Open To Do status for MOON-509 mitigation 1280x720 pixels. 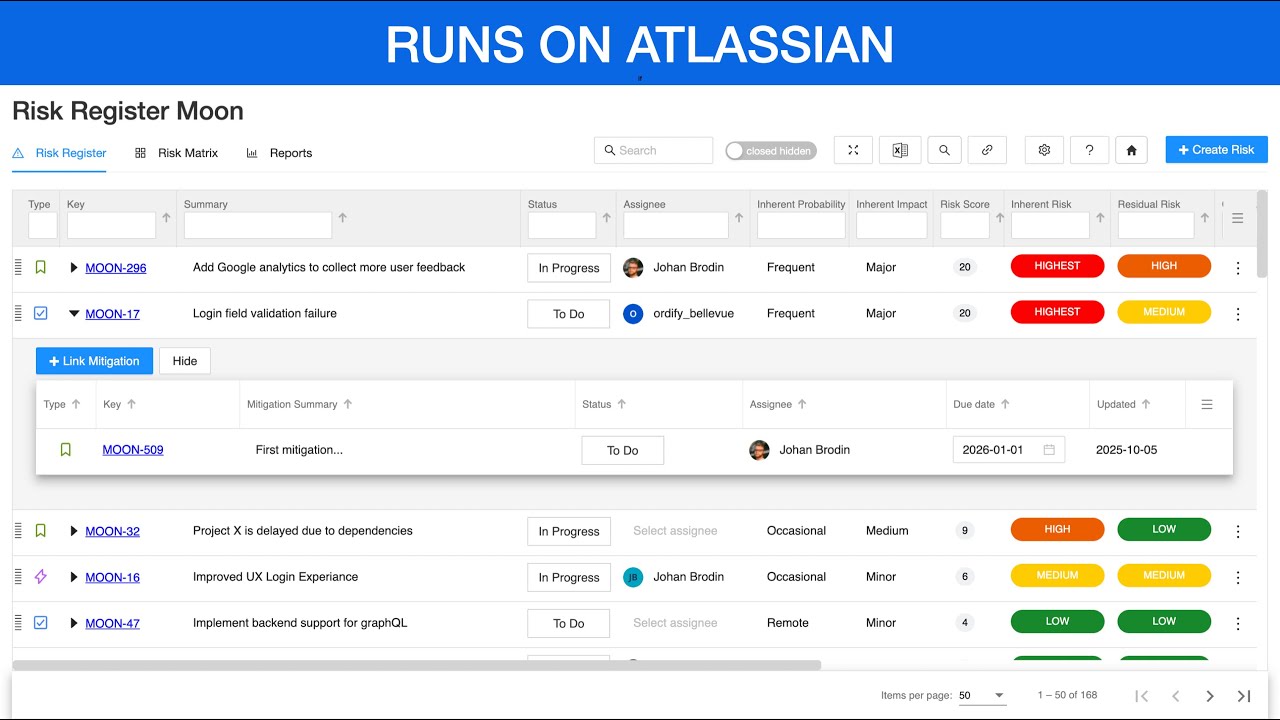click(622, 450)
